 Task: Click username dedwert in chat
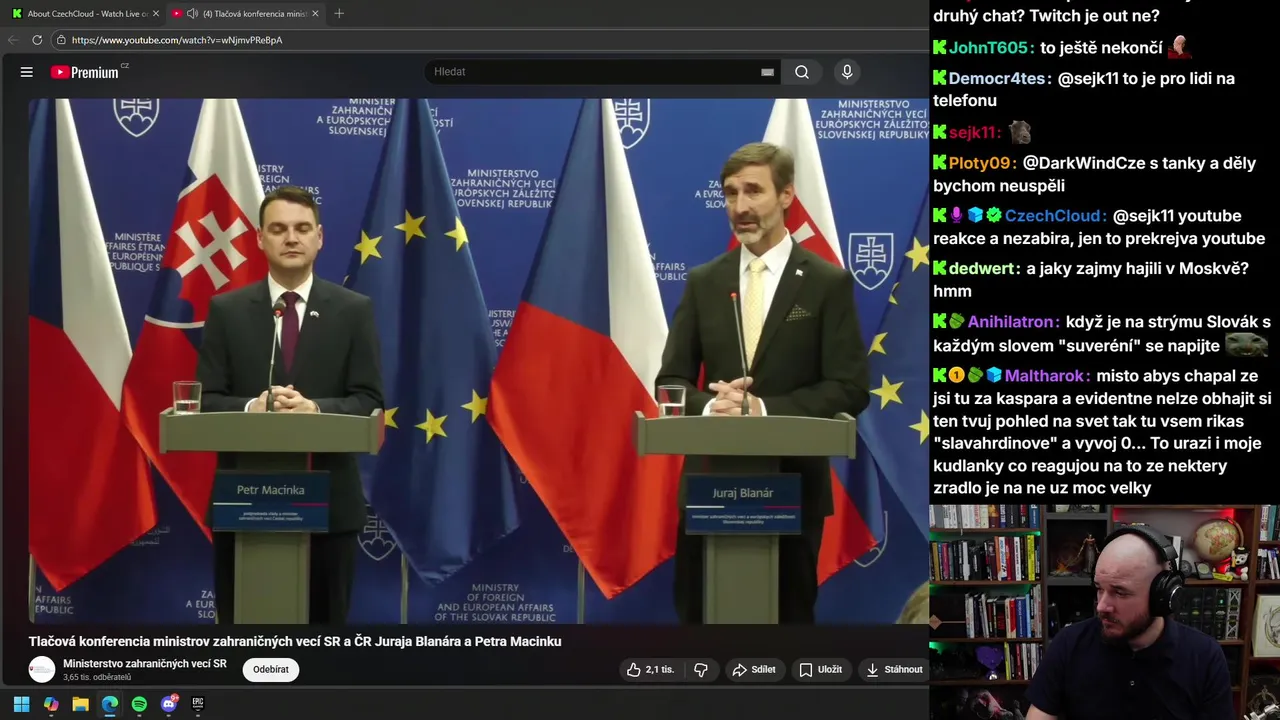(x=983, y=269)
